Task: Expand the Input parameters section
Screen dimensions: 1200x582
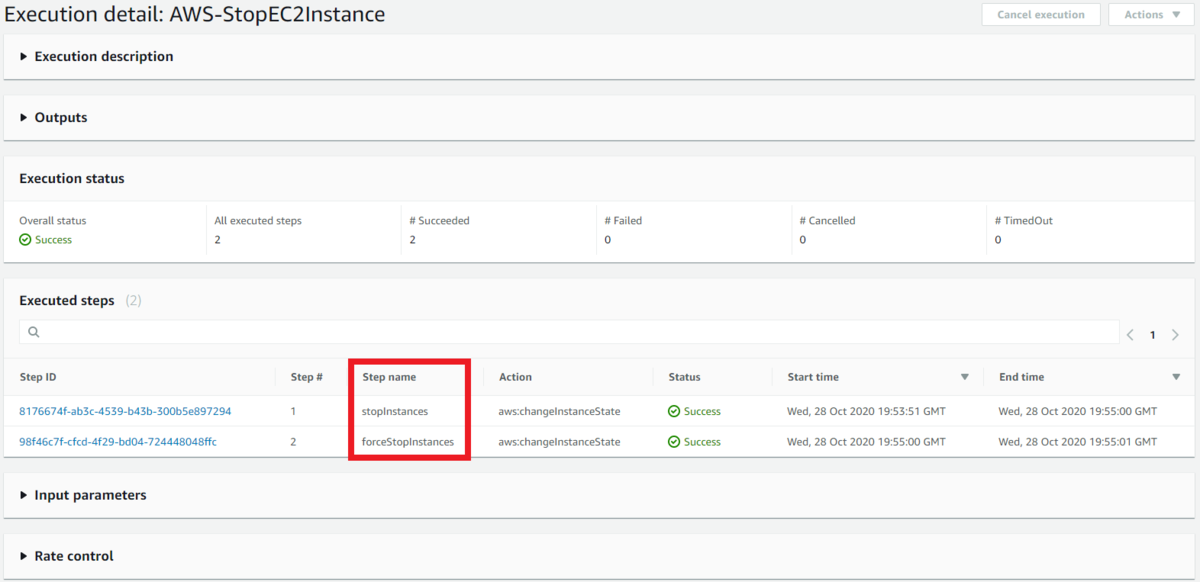Action: [83, 495]
